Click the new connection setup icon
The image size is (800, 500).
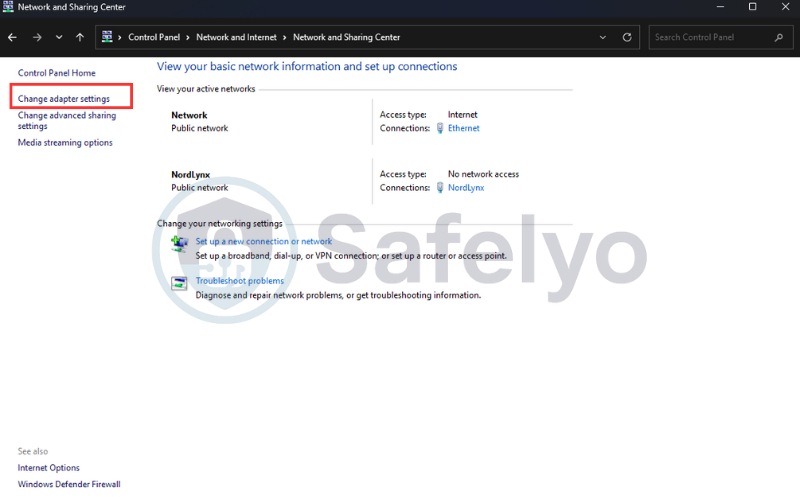179,244
